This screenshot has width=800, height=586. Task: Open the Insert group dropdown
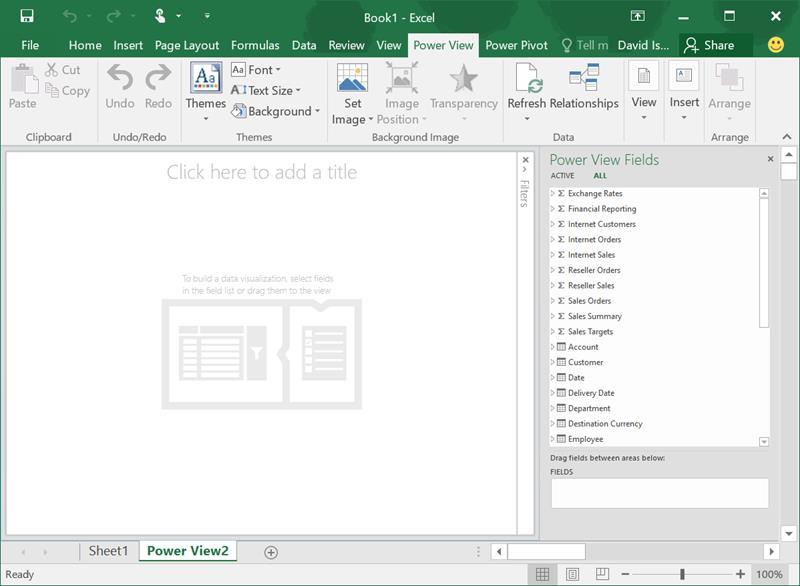pyautogui.click(x=684, y=92)
